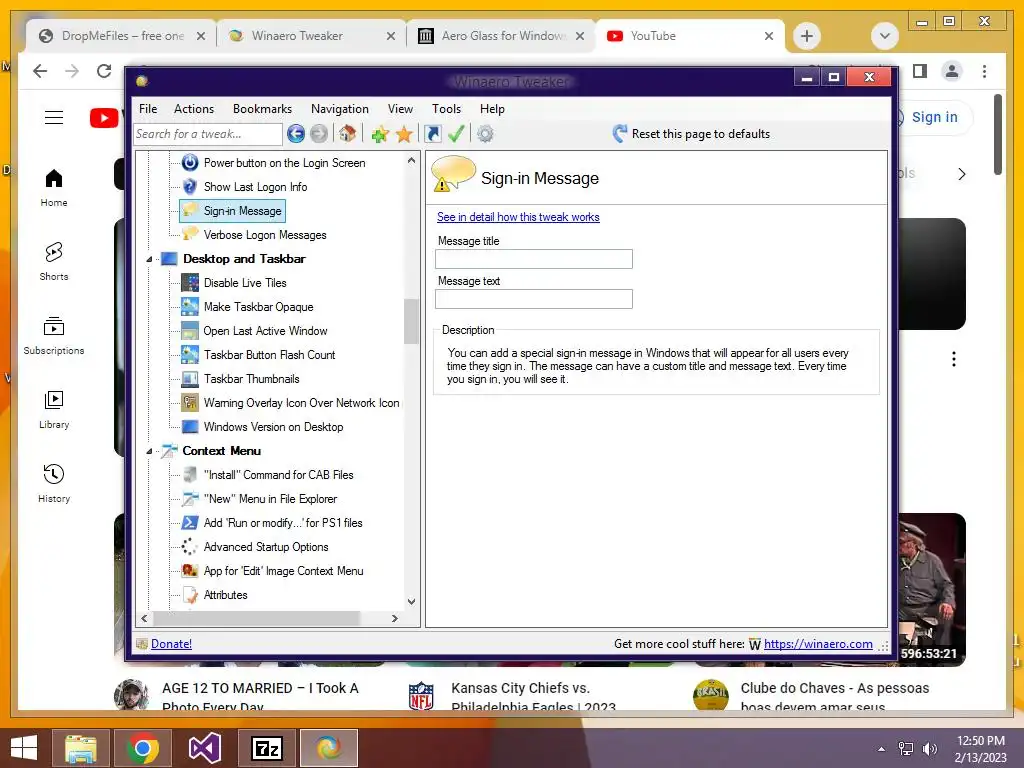Viewport: 1024px width, 768px height.
Task: Select Power button on the Login Screen
Action: (284, 163)
